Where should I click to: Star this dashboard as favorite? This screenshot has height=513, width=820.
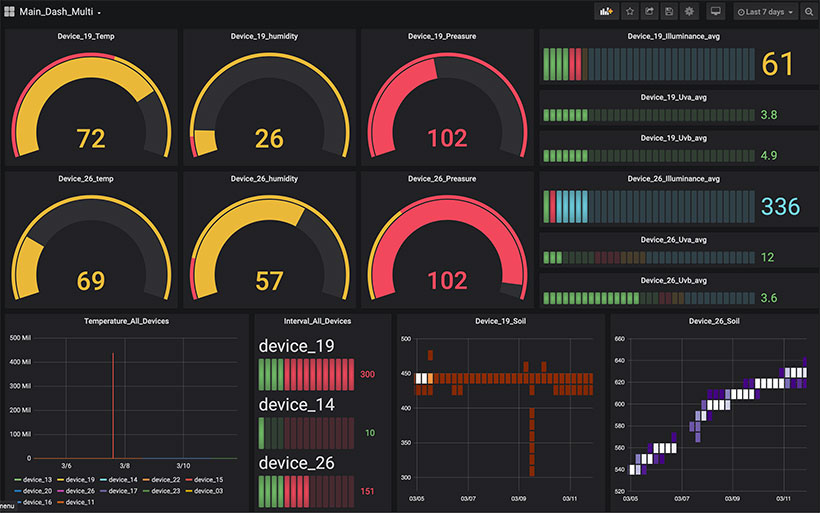[x=630, y=12]
